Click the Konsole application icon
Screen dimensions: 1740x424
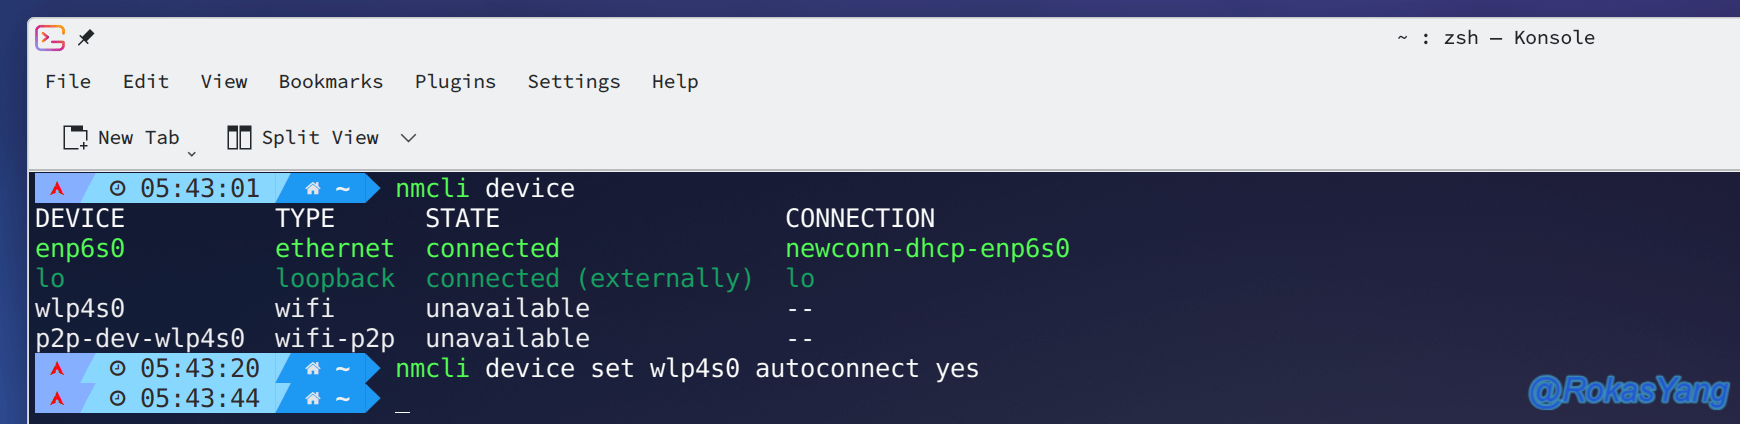point(50,38)
